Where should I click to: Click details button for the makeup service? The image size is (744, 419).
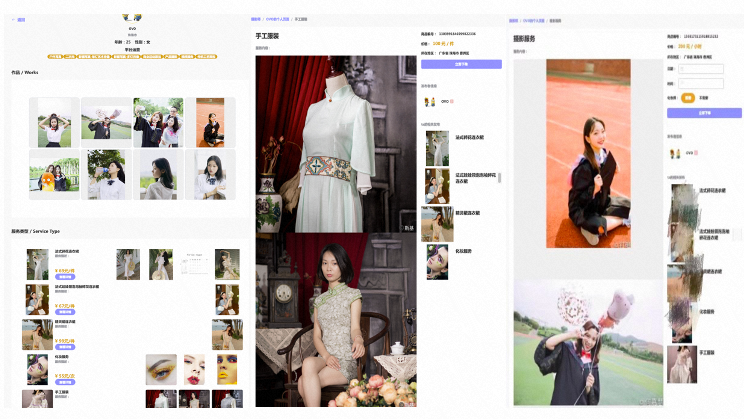(65, 382)
